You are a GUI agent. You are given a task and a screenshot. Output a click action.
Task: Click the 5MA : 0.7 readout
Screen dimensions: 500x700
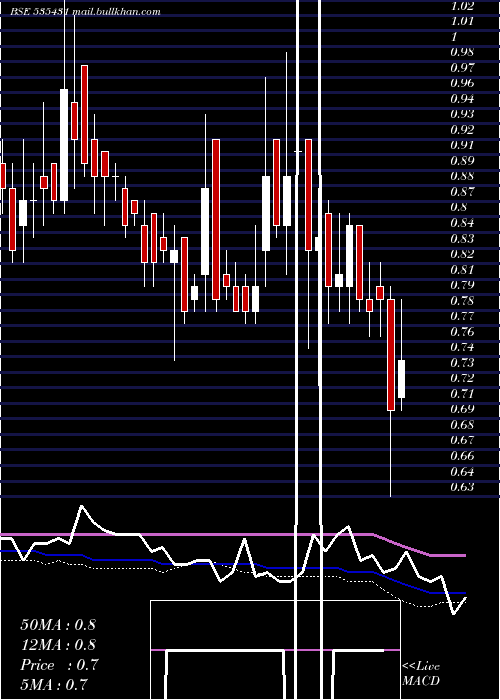[54, 685]
